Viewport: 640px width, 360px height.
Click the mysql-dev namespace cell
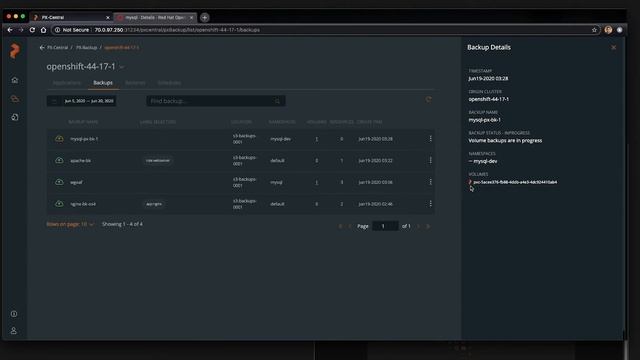(x=280, y=139)
